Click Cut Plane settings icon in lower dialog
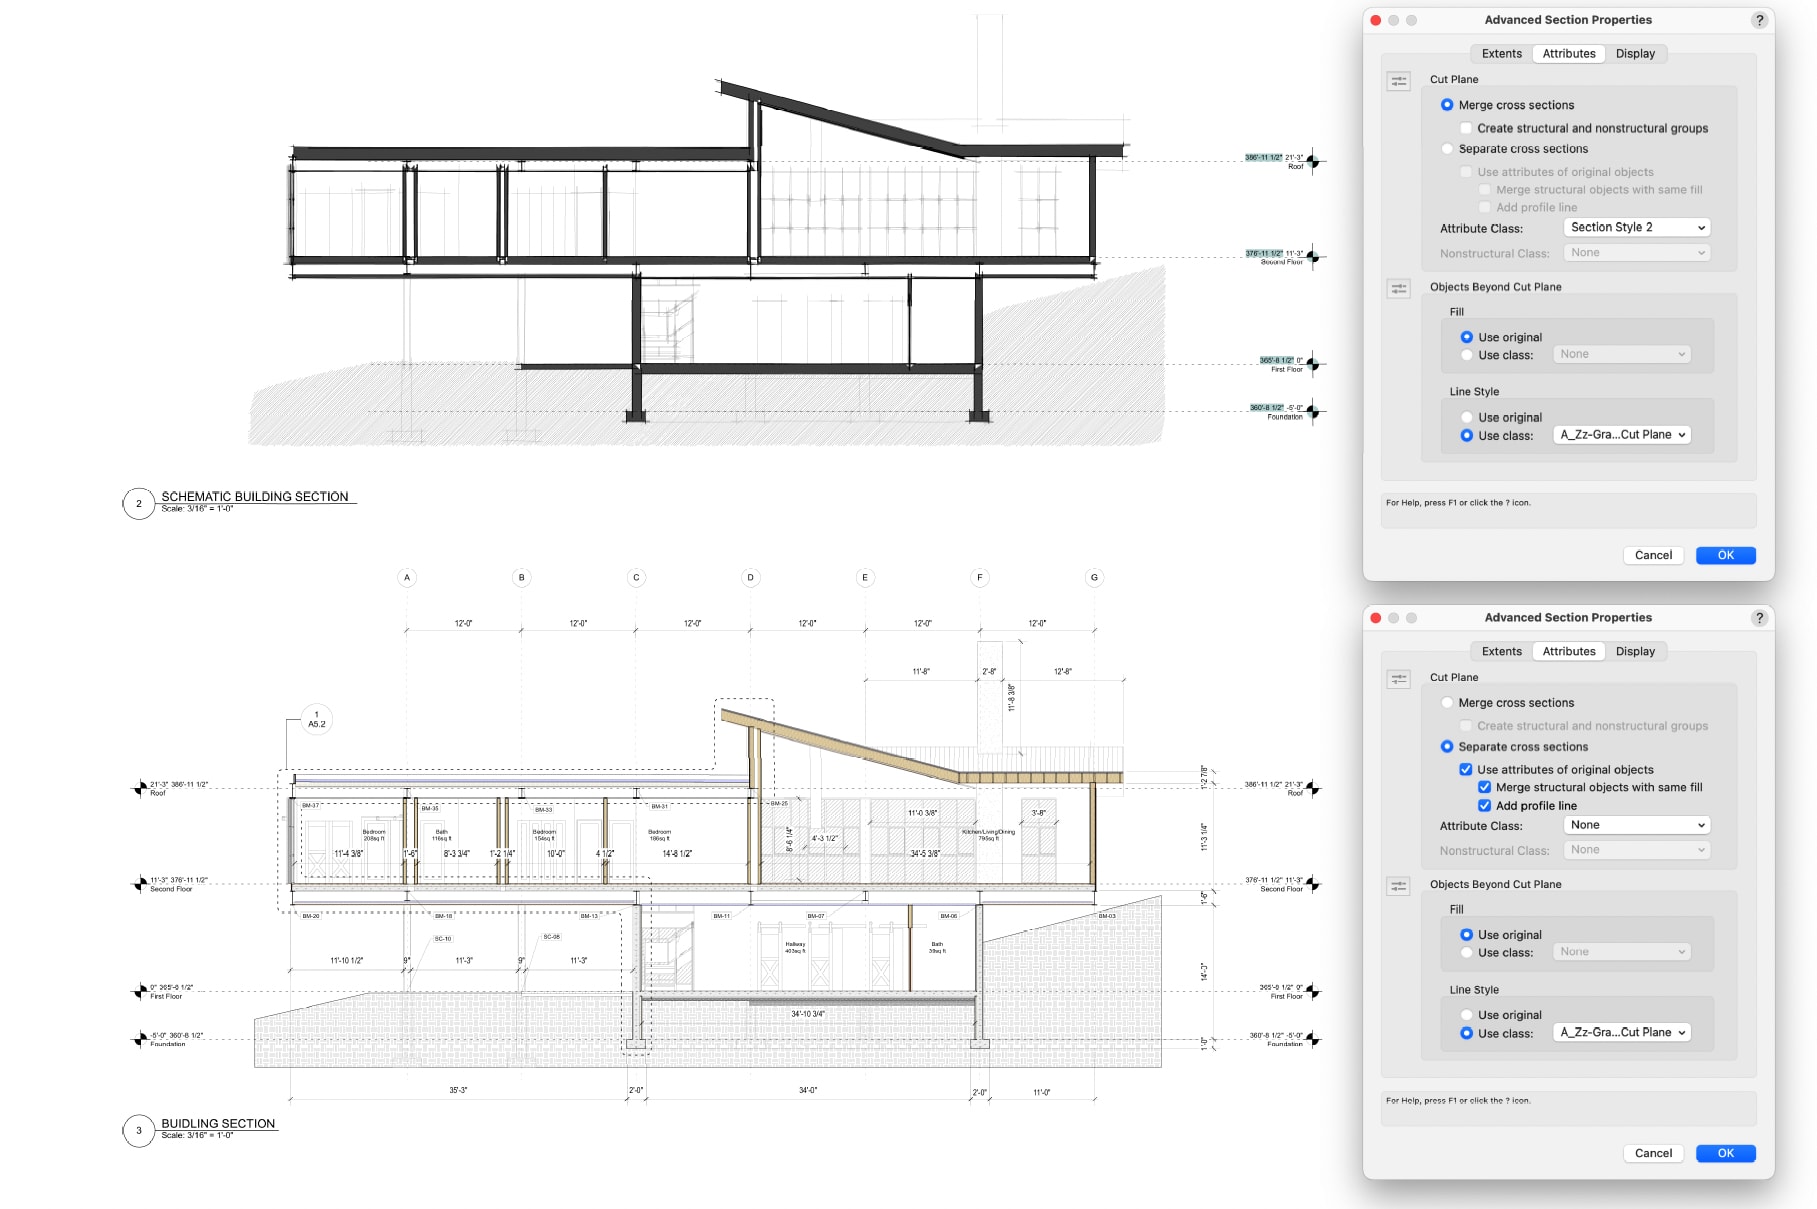Screen dimensions: 1817x1209 coord(1398,679)
